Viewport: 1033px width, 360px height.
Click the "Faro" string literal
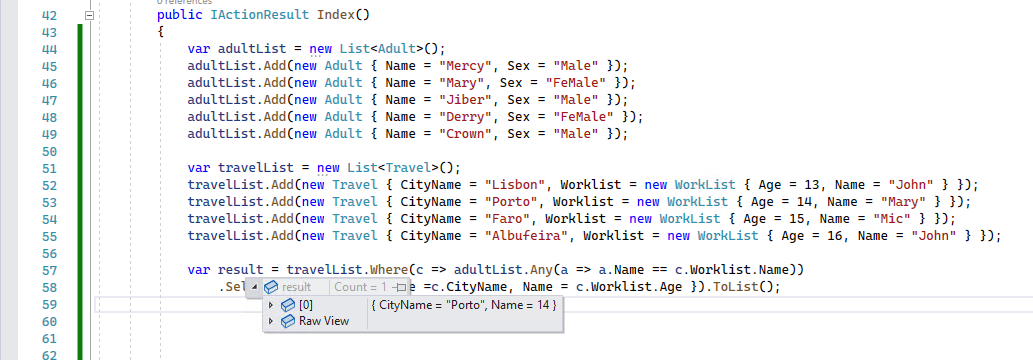point(507,219)
